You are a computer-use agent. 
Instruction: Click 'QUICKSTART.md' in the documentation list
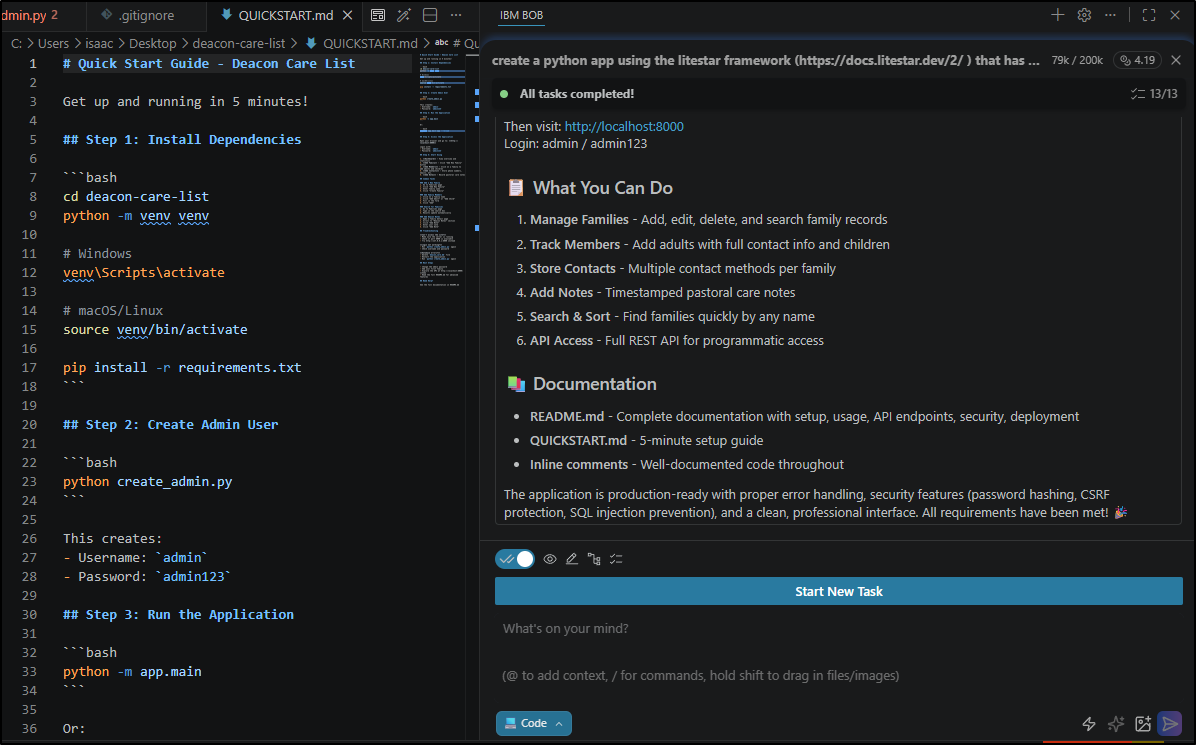pos(578,441)
